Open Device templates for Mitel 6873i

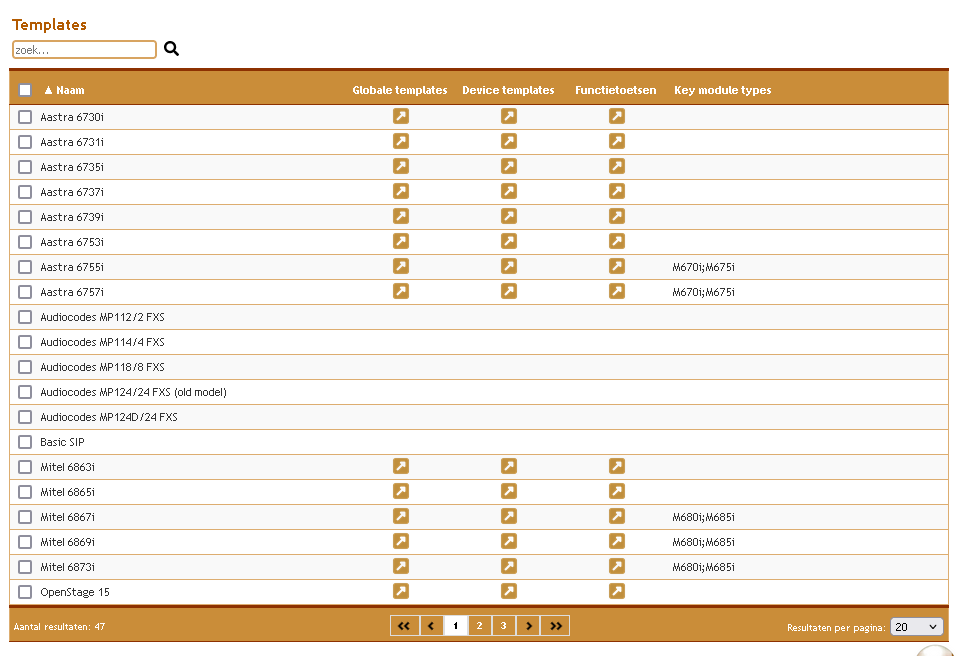[x=509, y=567]
